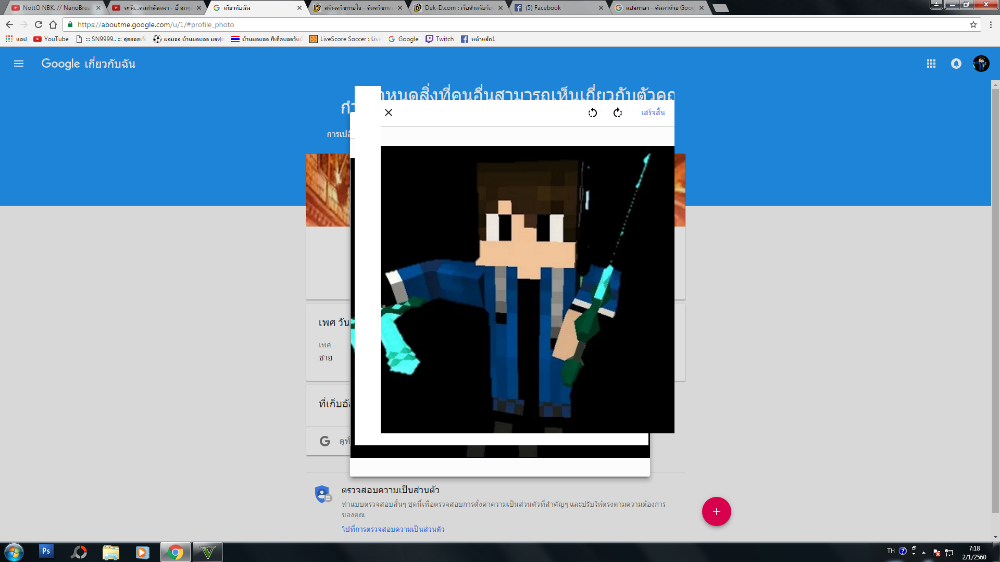This screenshot has height=562, width=1000.
Task: Switch to the last Google search tab
Action: pos(659,8)
